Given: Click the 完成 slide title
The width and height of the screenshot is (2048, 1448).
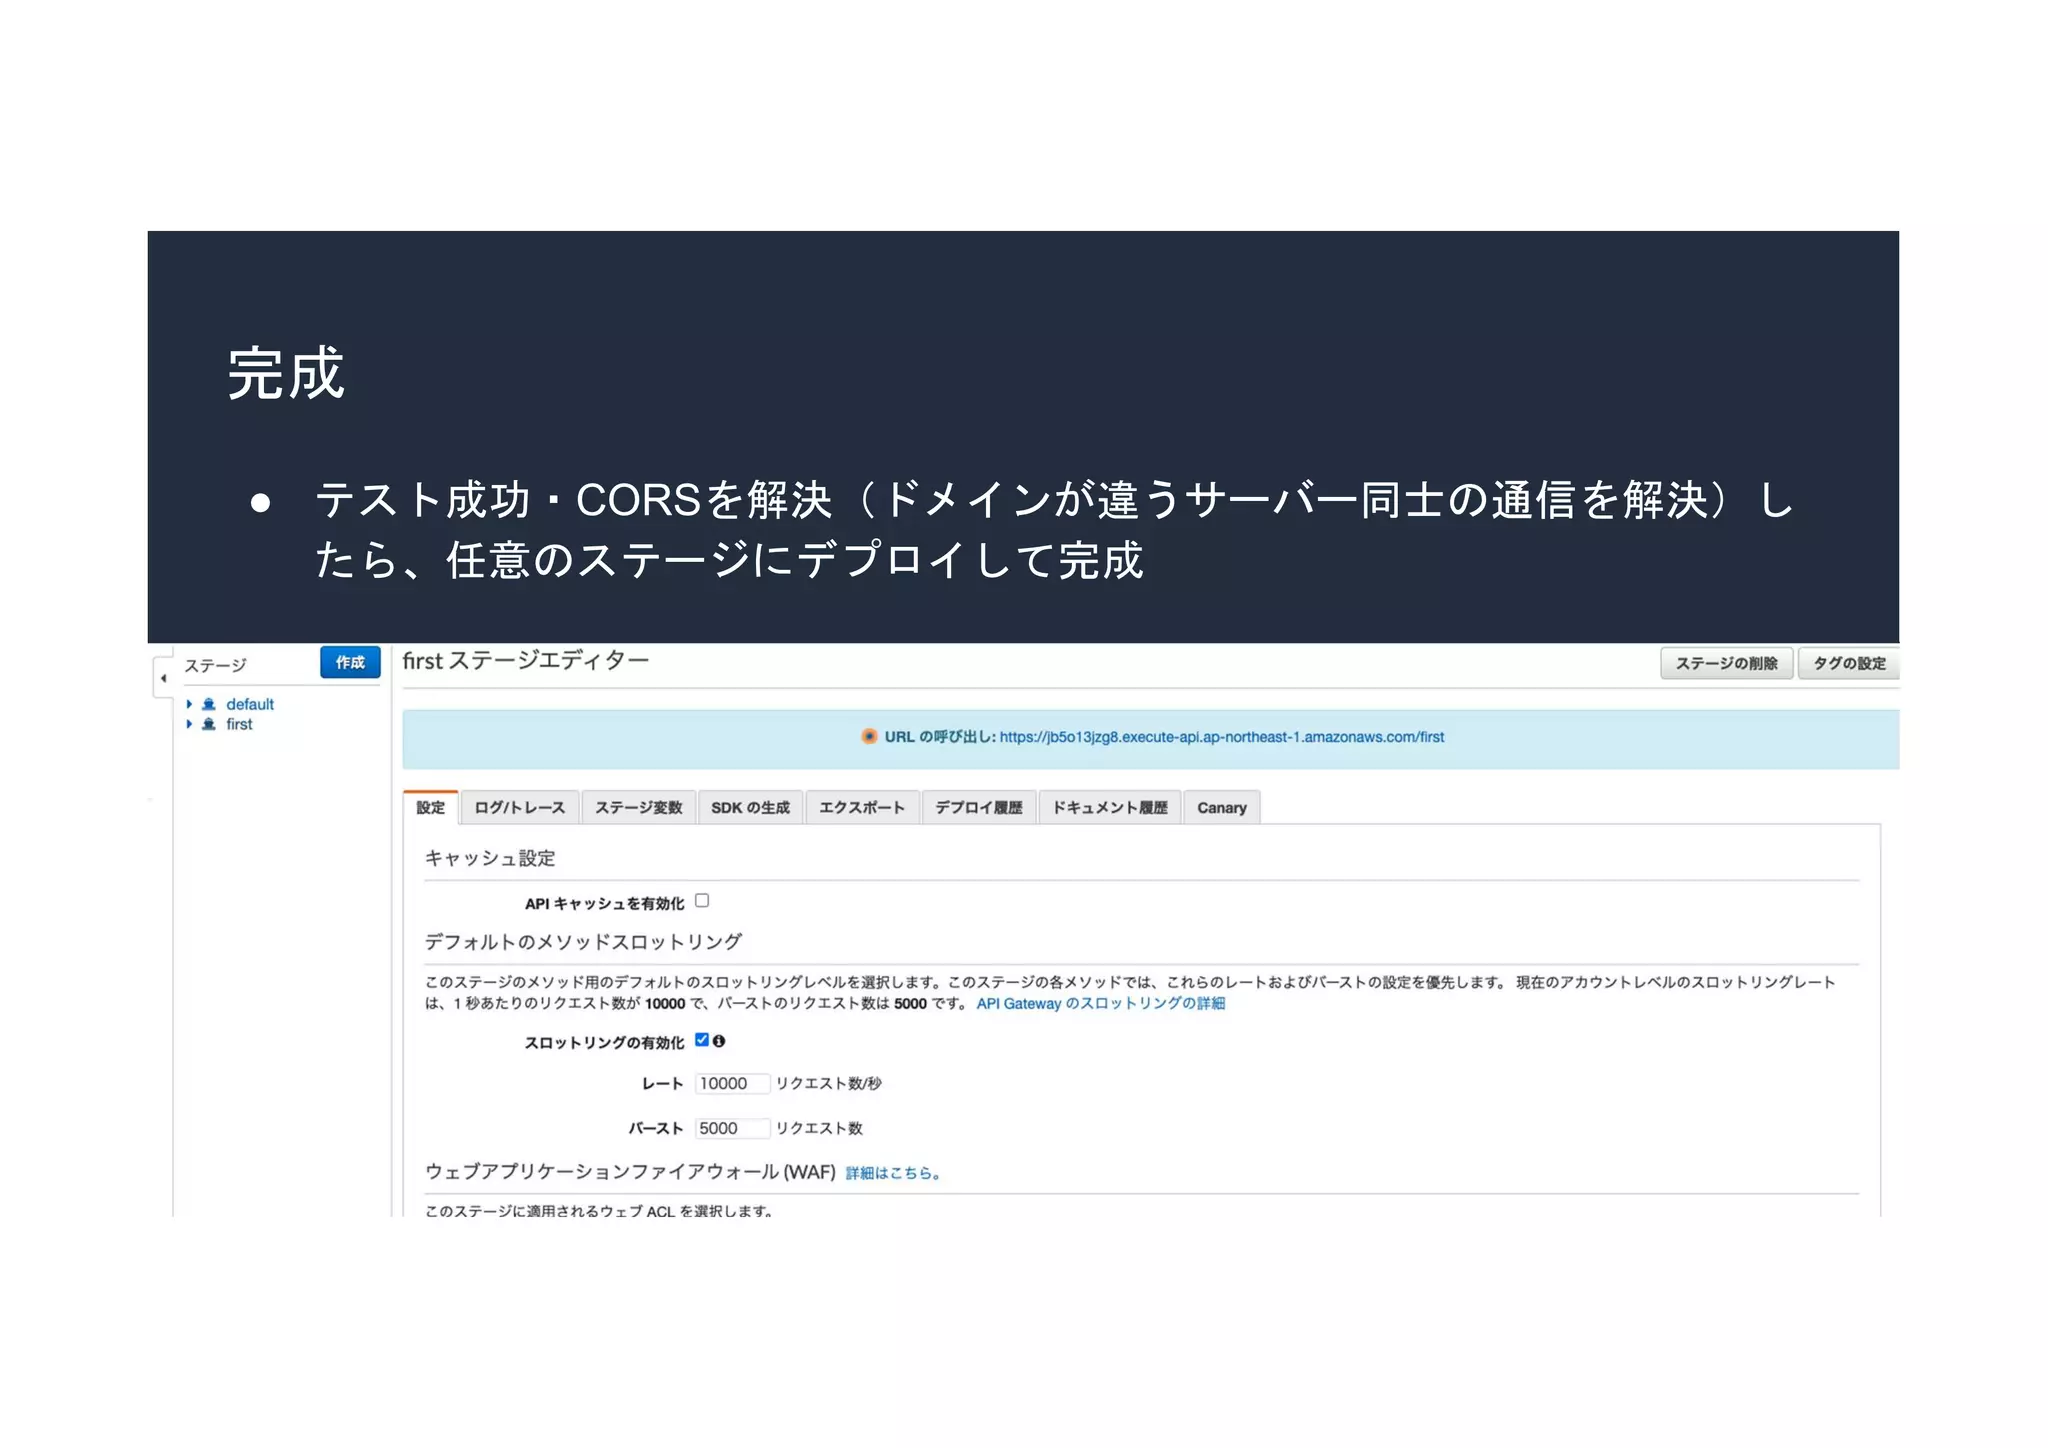Looking at the screenshot, I should (286, 374).
